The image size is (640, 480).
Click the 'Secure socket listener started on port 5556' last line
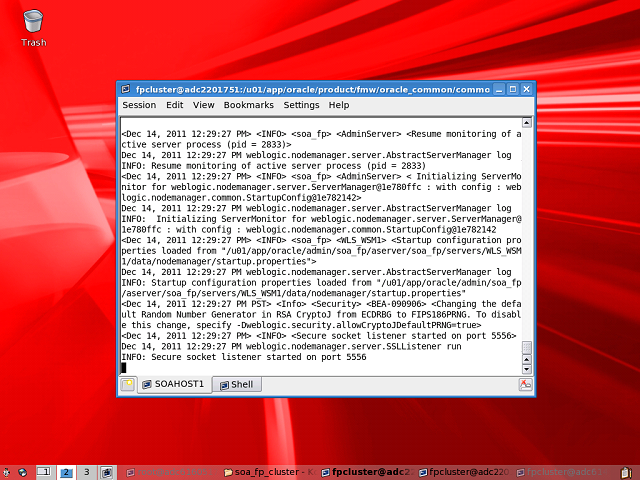pos(244,357)
